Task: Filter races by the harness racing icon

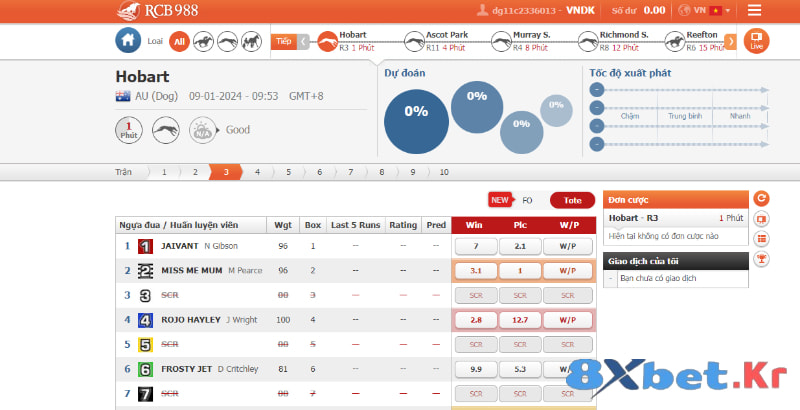Action: 252,41
